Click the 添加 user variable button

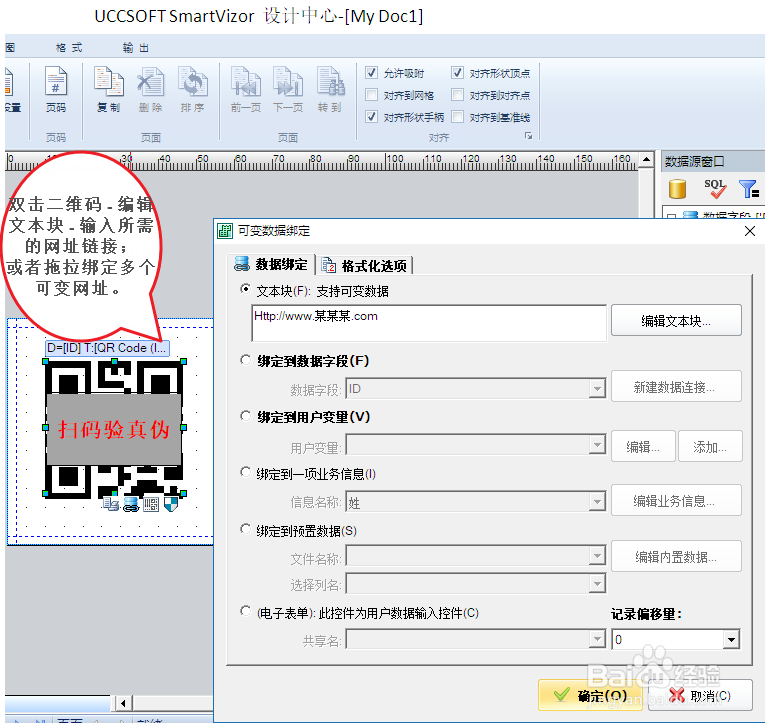pyautogui.click(x=710, y=446)
